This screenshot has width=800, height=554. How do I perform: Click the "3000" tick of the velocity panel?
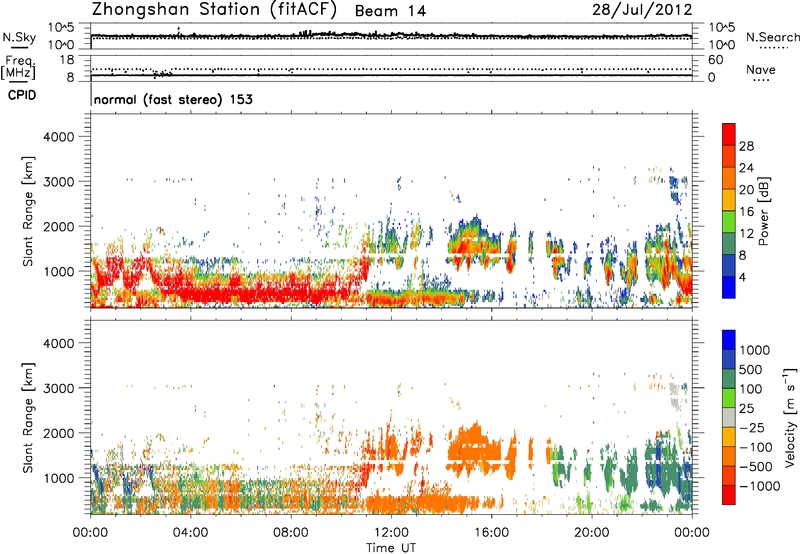click(x=59, y=388)
